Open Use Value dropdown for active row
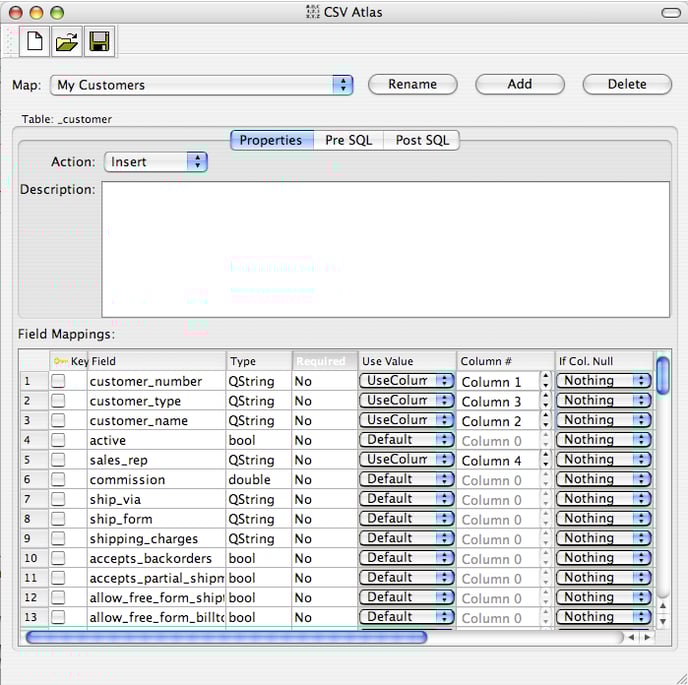Image resolution: width=688 pixels, height=685 pixels. (406, 440)
